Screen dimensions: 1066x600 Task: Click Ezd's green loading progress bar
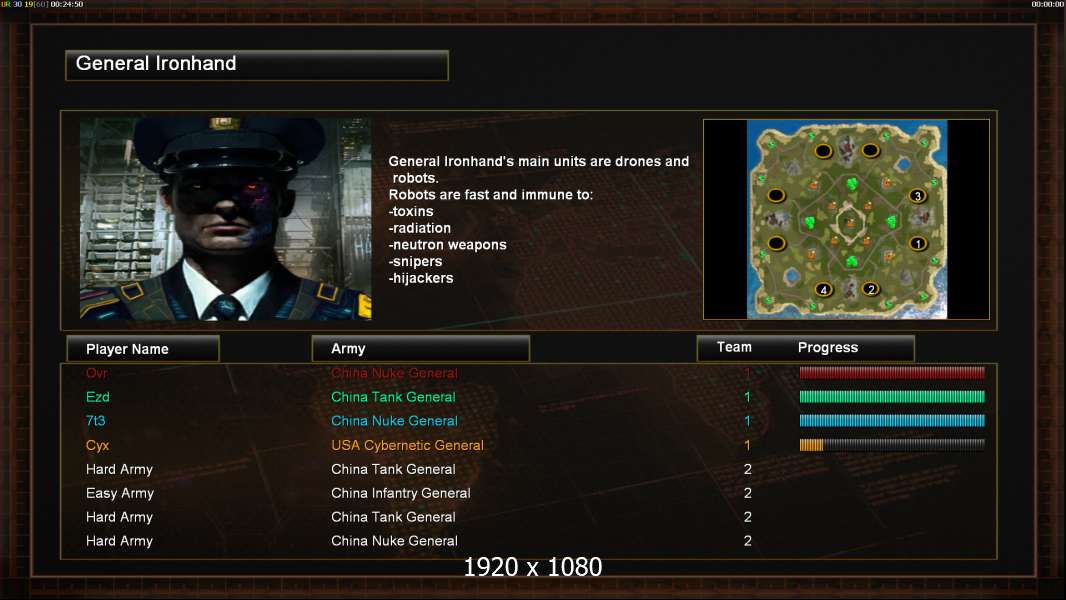pos(892,397)
